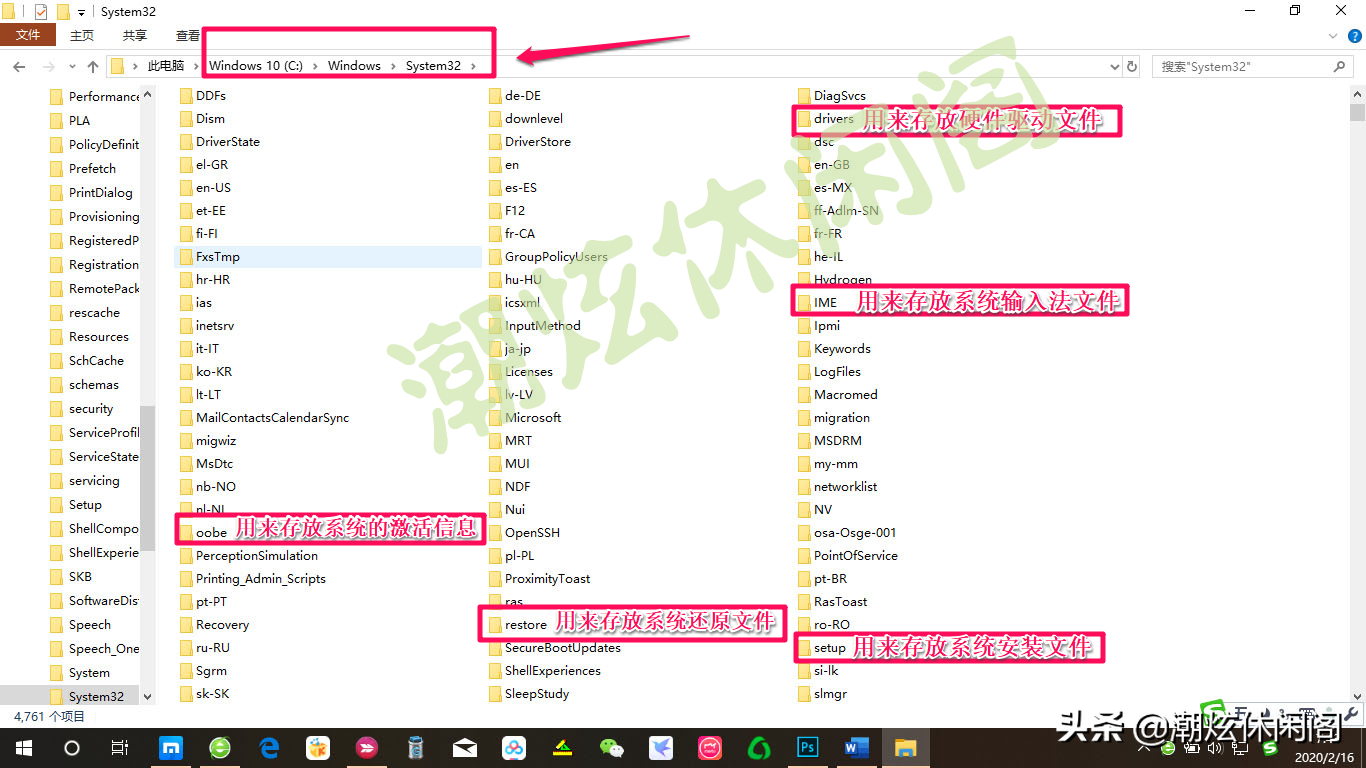Open the Customize Quick Access Toolbar dropdown
This screenshot has width=1366, height=768.
click(x=82, y=12)
